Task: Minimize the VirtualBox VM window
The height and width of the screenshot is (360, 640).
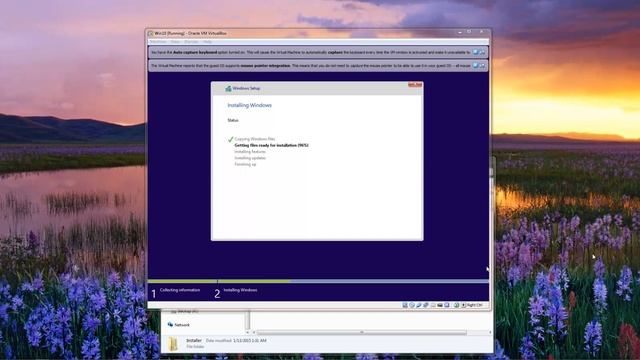Action: [460, 32]
